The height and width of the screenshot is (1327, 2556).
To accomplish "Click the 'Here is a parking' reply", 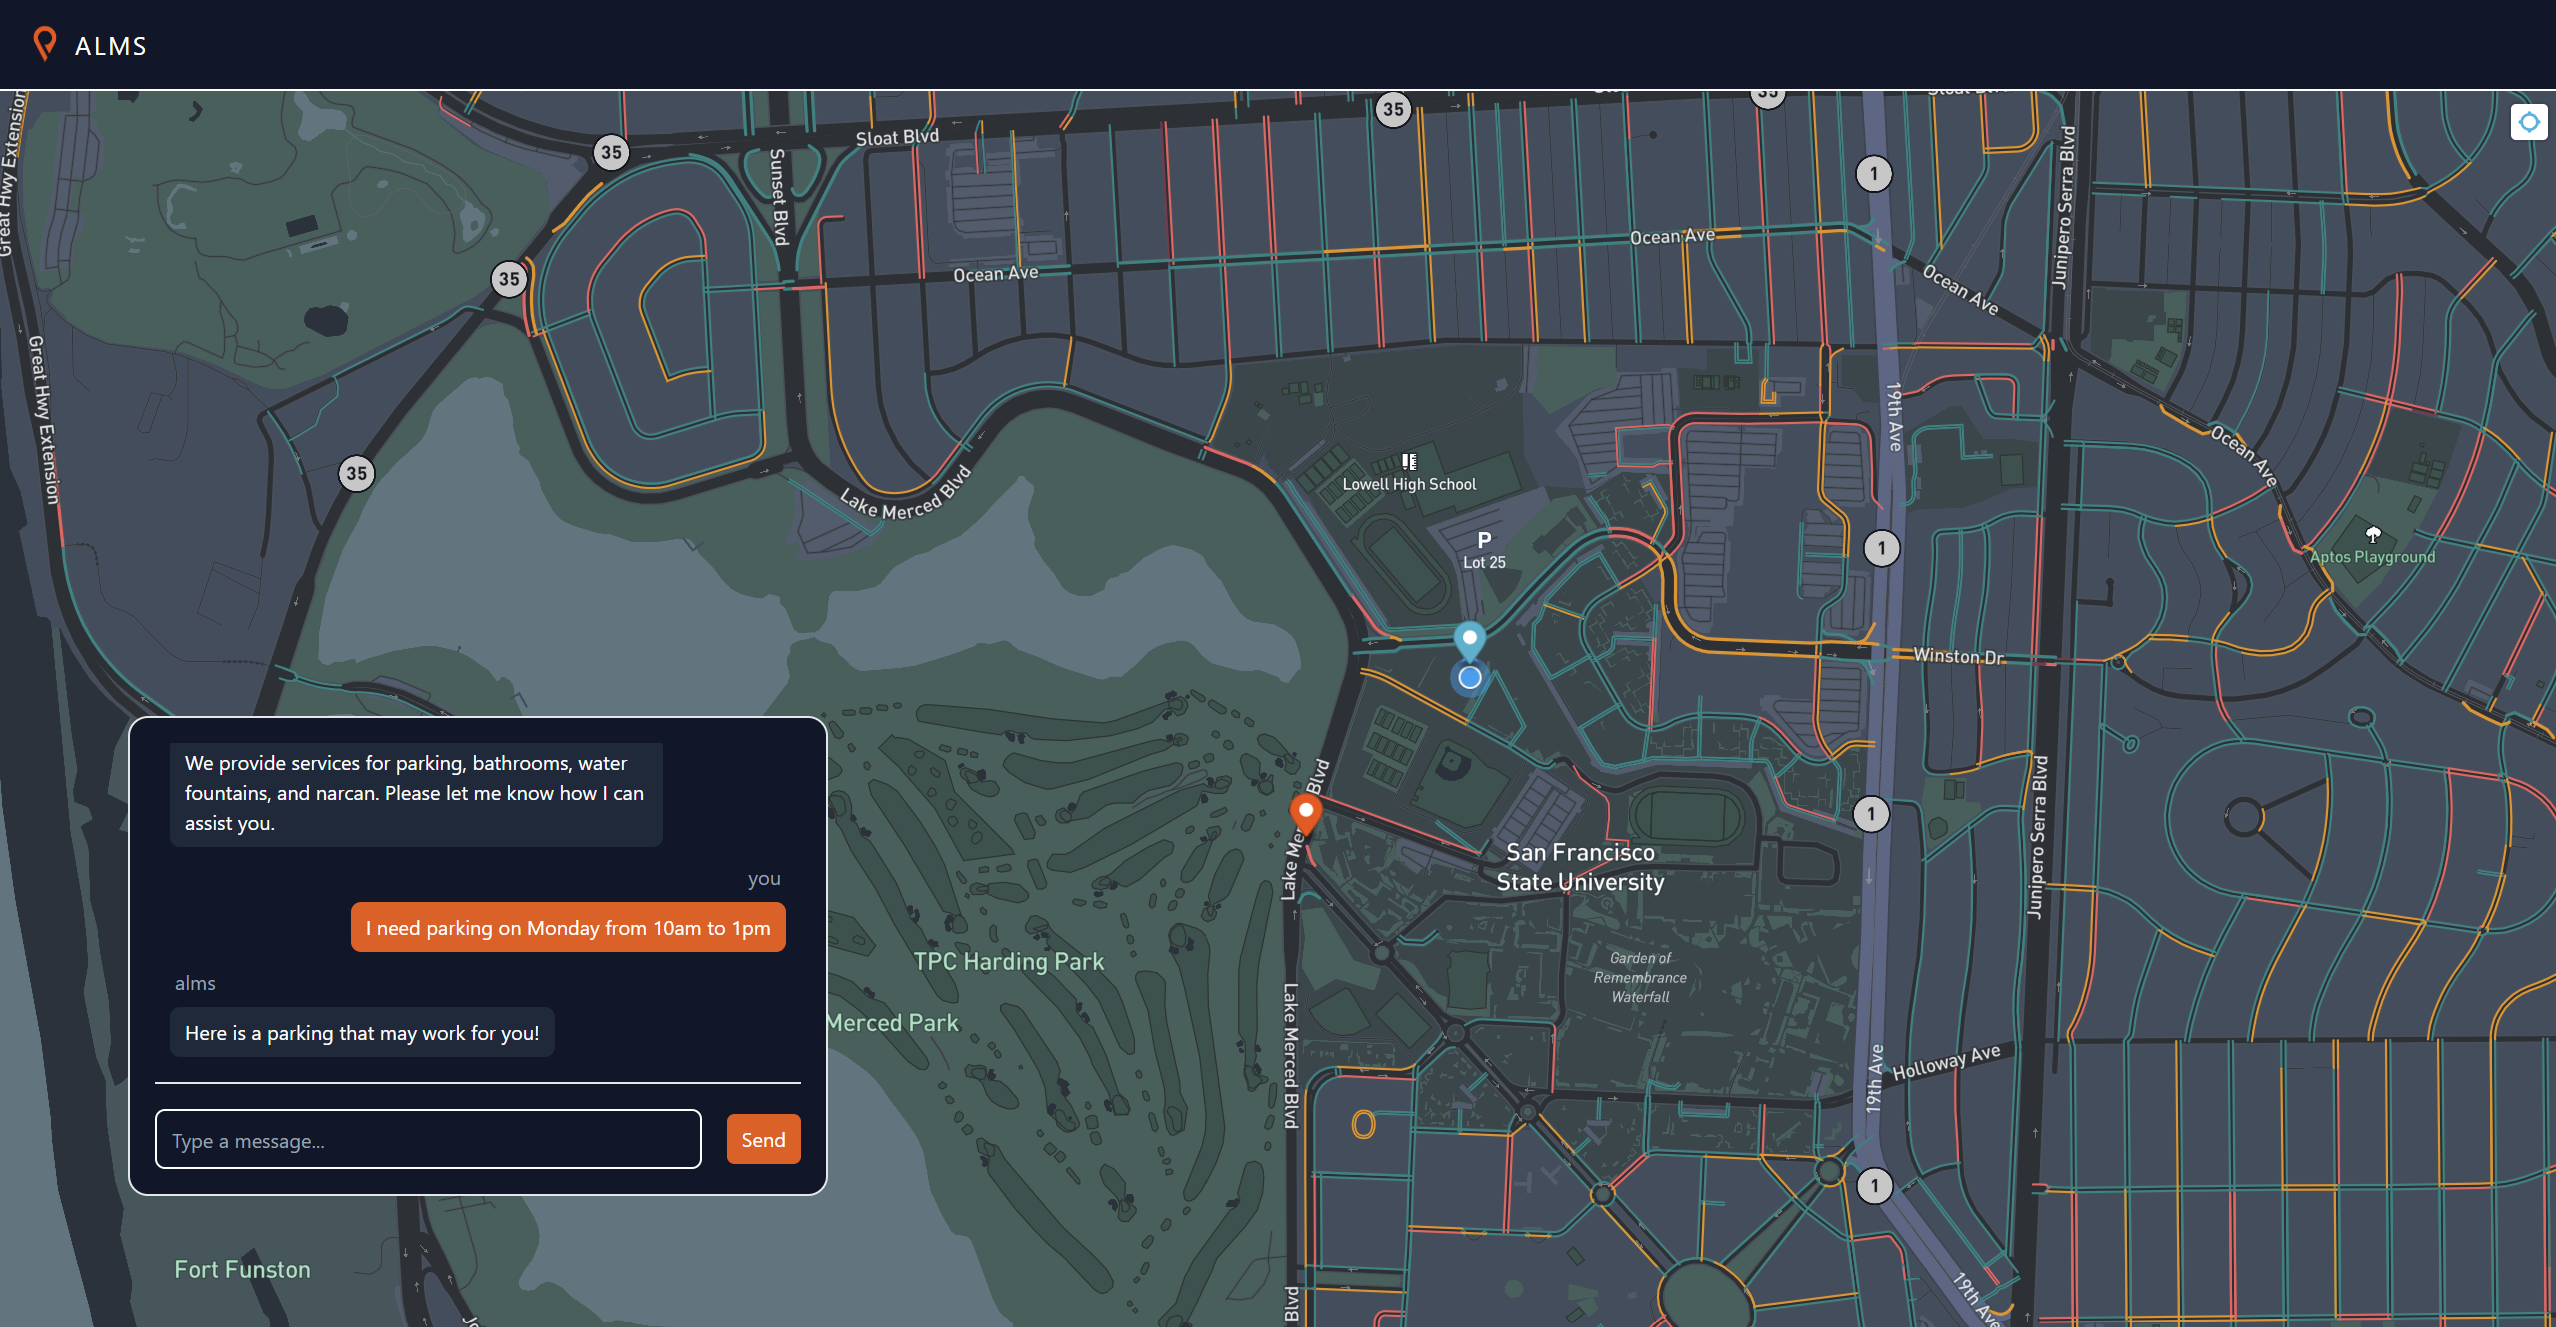I will coord(362,1033).
